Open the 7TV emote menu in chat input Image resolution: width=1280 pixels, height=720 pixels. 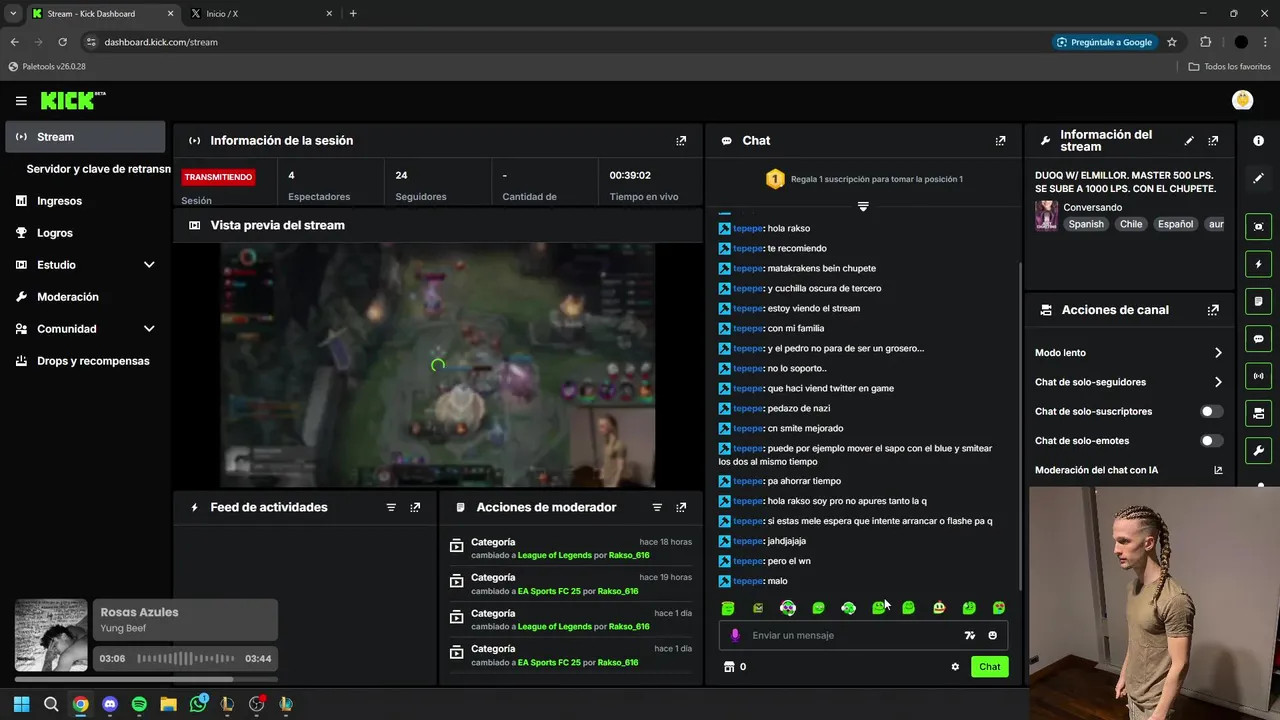(x=969, y=635)
